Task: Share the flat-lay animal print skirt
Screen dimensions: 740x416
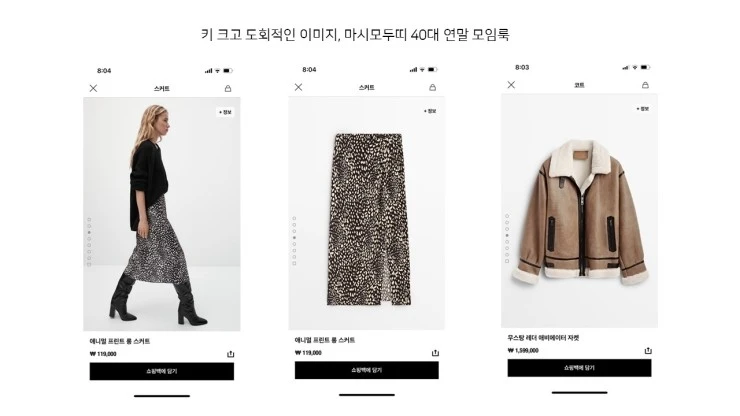Action: 435,353
